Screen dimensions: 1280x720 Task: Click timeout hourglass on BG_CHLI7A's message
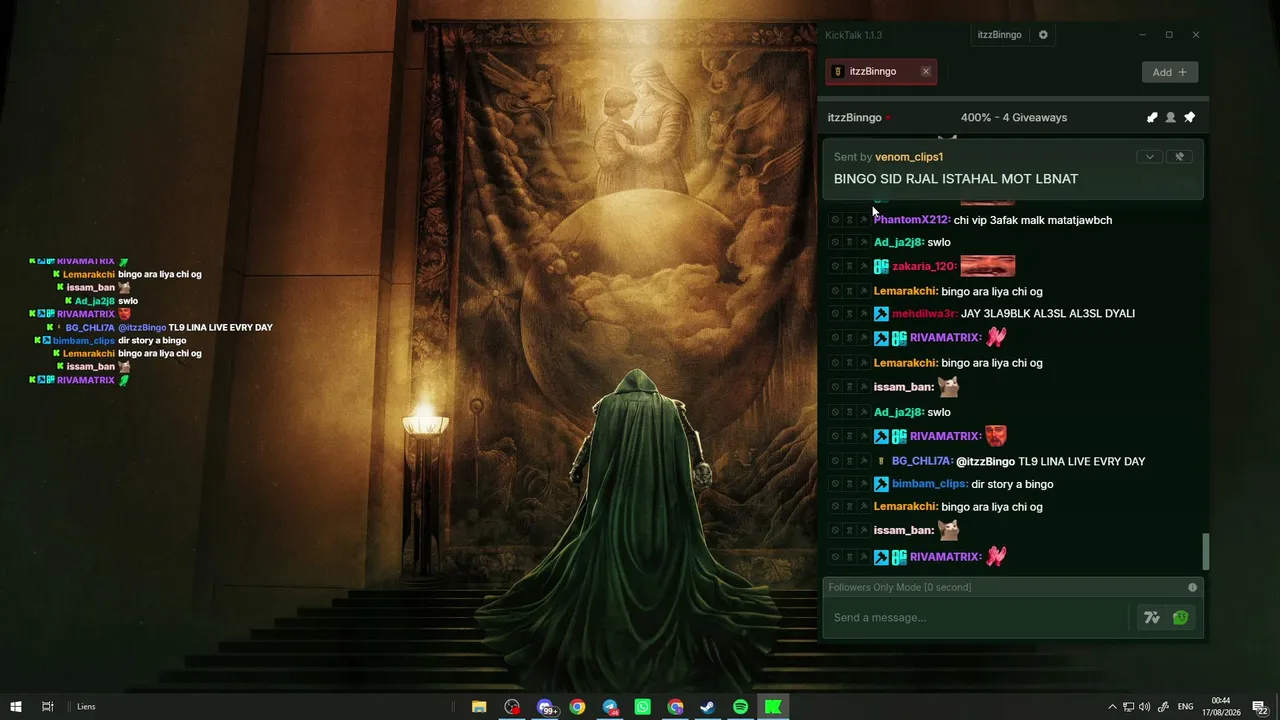pyautogui.click(x=849, y=461)
